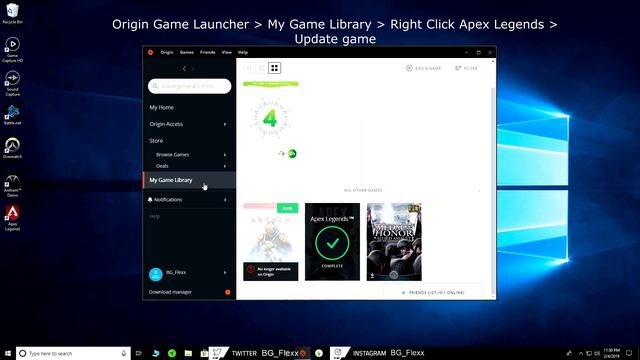Open the Help menu in menu bar
Screen dimensions: 640x360
click(x=243, y=52)
